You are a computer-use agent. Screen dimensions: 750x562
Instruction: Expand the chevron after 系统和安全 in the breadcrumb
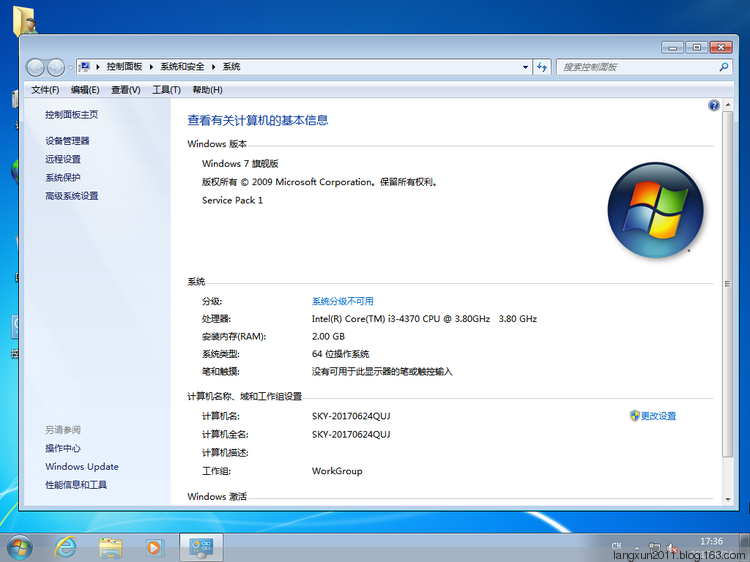pyautogui.click(x=213, y=67)
